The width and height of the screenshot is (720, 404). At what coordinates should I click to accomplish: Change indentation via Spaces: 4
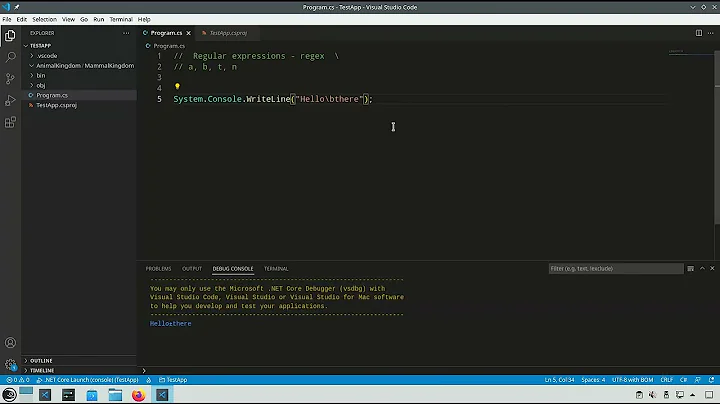[593, 380]
